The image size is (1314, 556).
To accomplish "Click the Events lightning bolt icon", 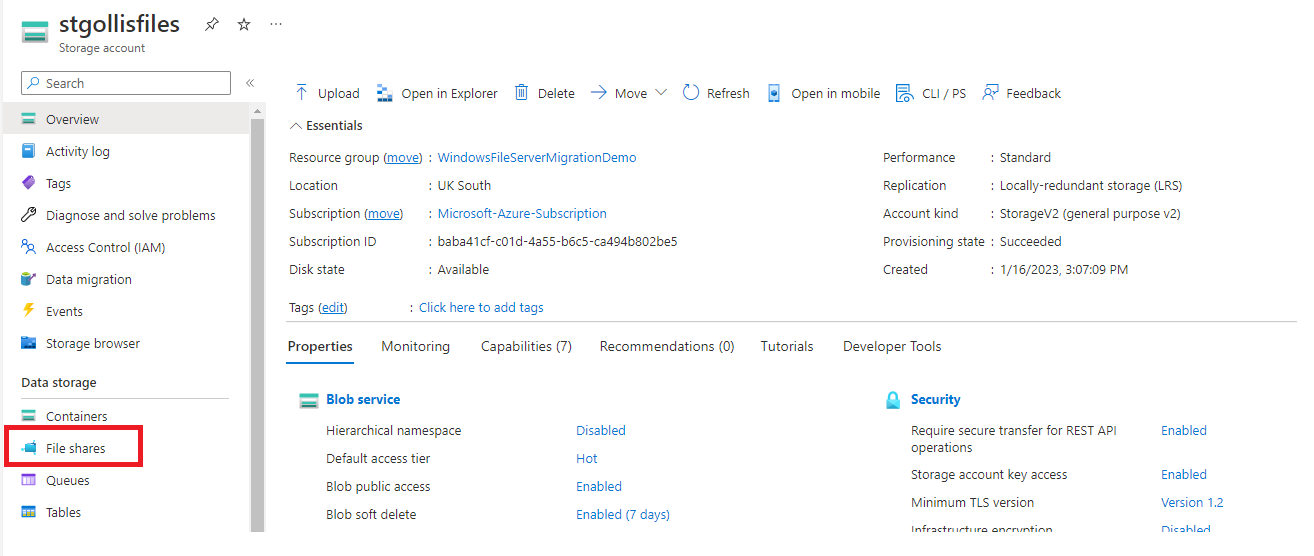I will point(29,311).
